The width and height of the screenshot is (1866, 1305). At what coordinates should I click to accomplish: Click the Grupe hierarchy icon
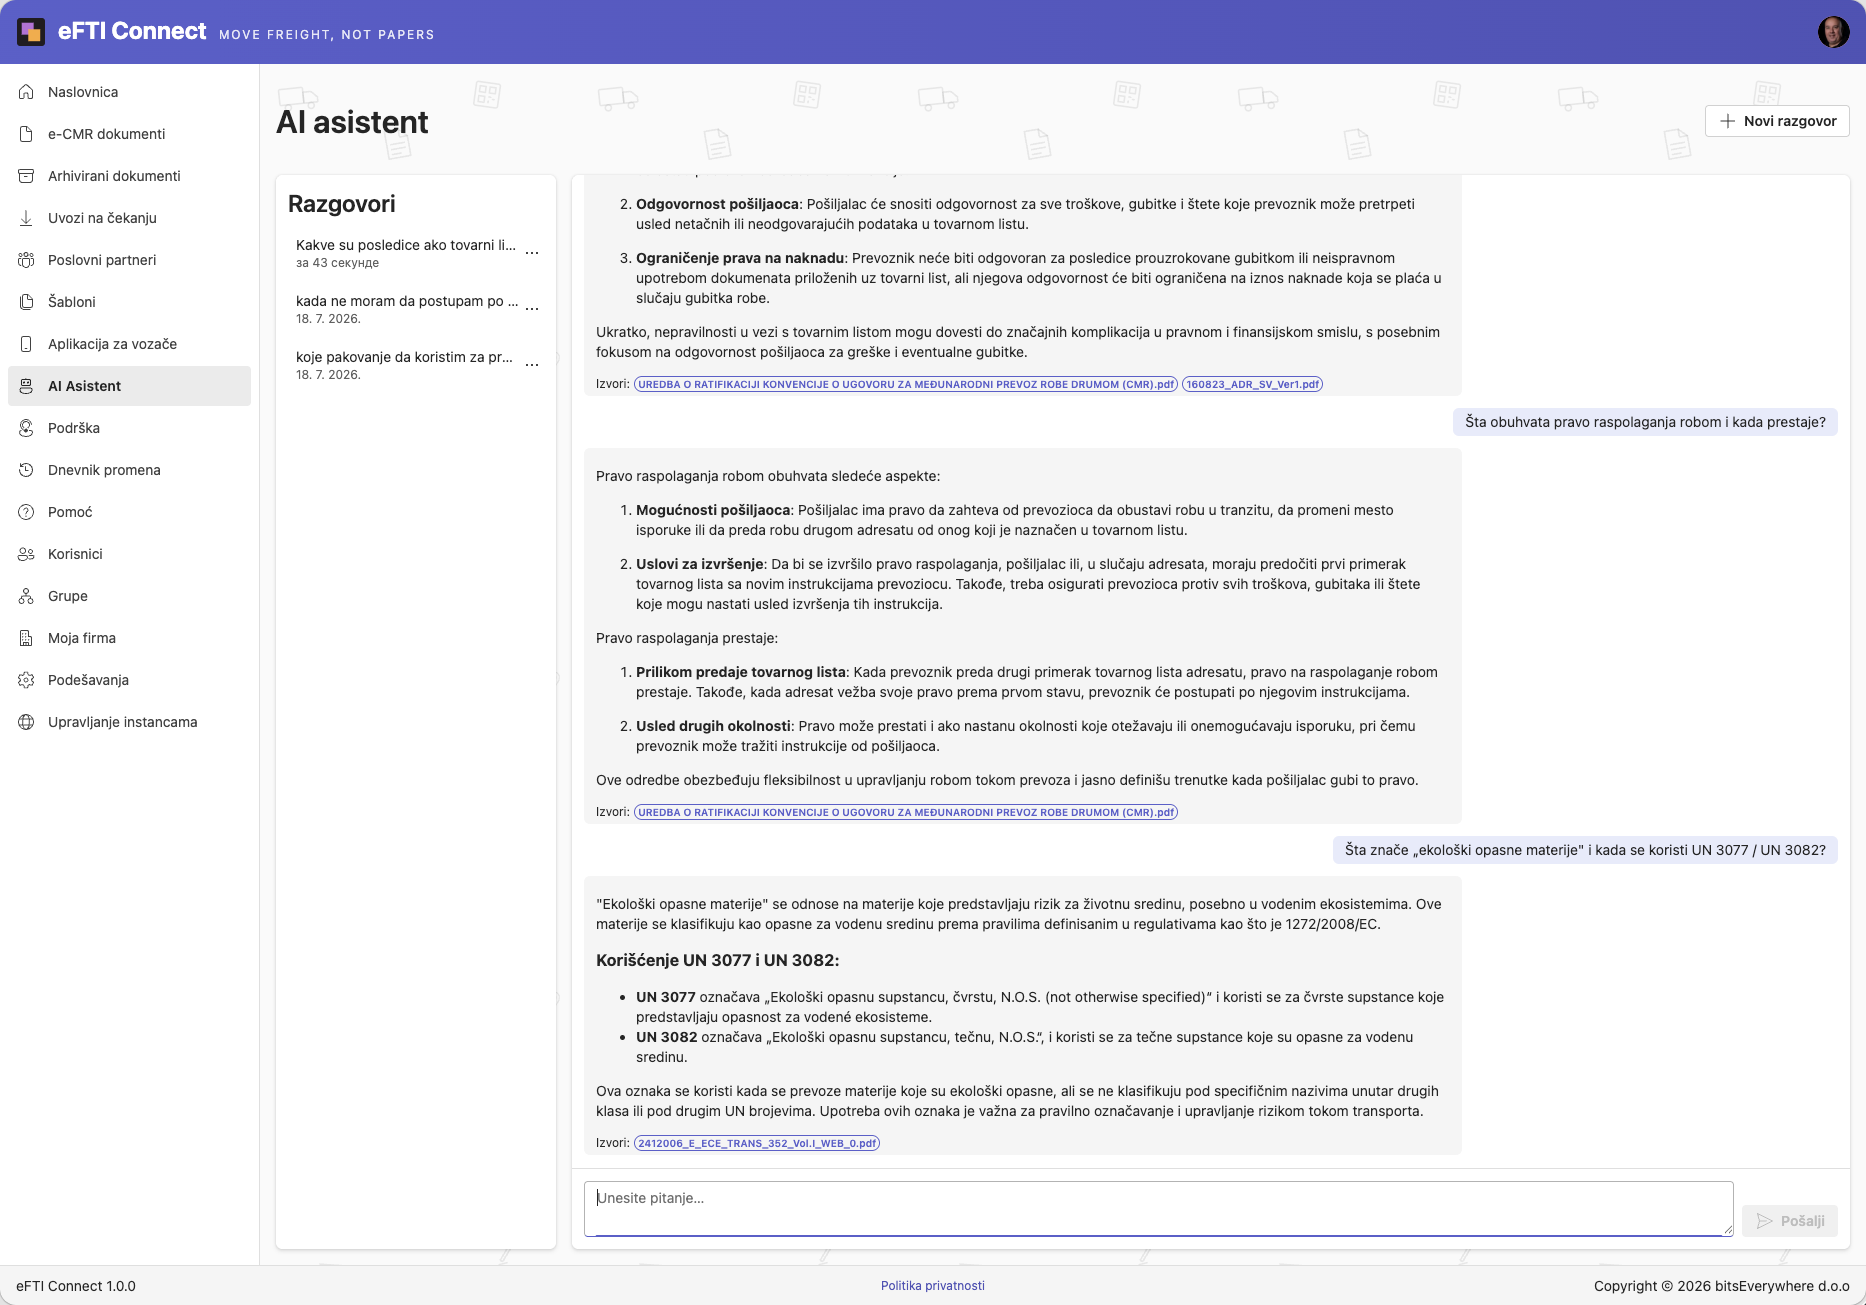26,596
